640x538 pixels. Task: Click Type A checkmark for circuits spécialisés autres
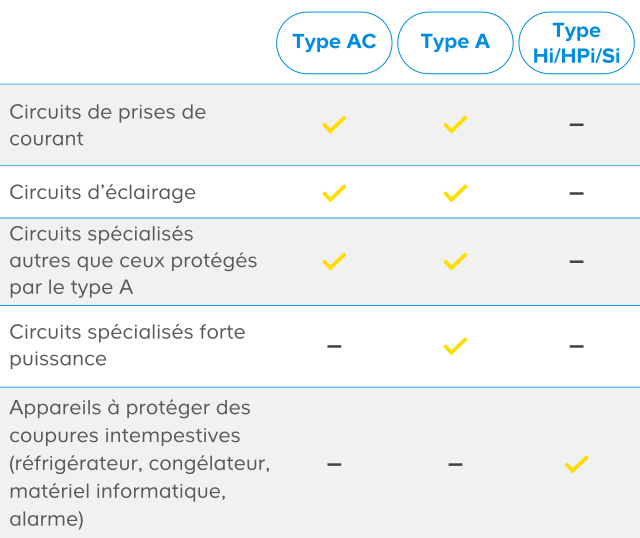(x=455, y=261)
